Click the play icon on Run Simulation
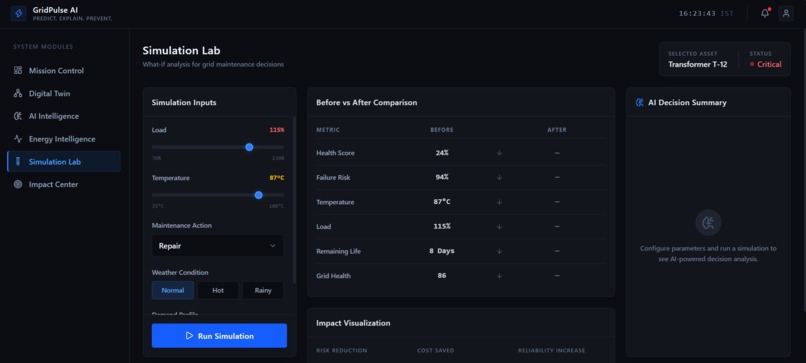The width and height of the screenshot is (806, 363). click(x=189, y=336)
